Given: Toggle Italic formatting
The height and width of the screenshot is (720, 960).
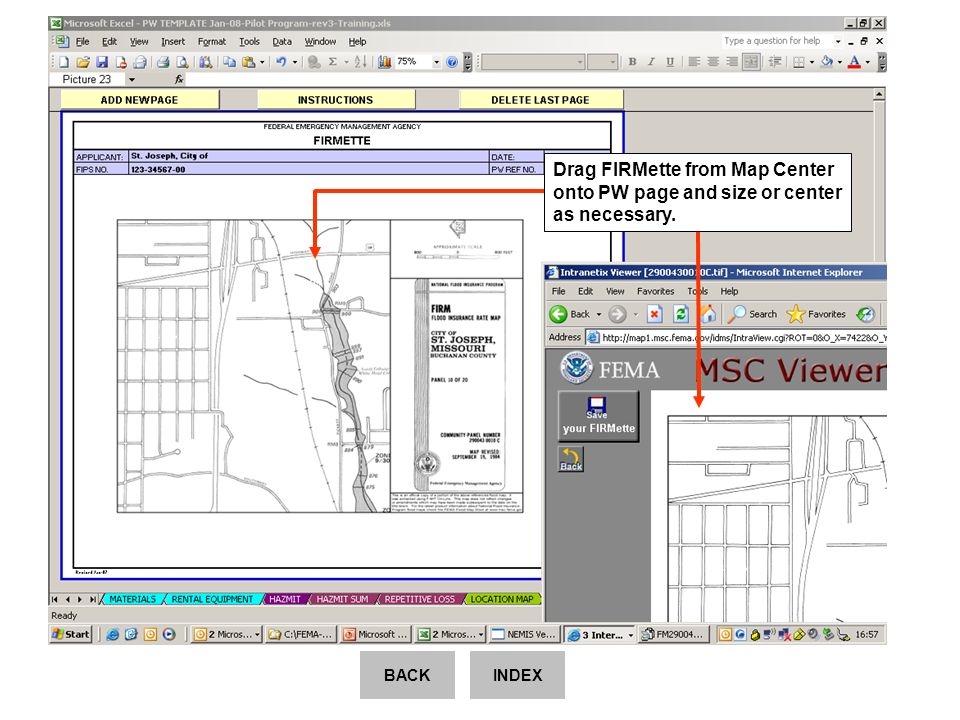Looking at the screenshot, I should (651, 62).
